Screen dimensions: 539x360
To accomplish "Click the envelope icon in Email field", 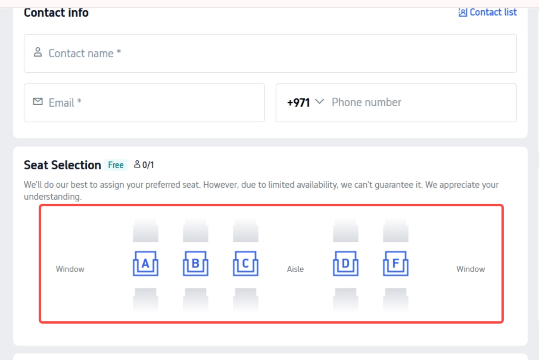I will (38, 101).
